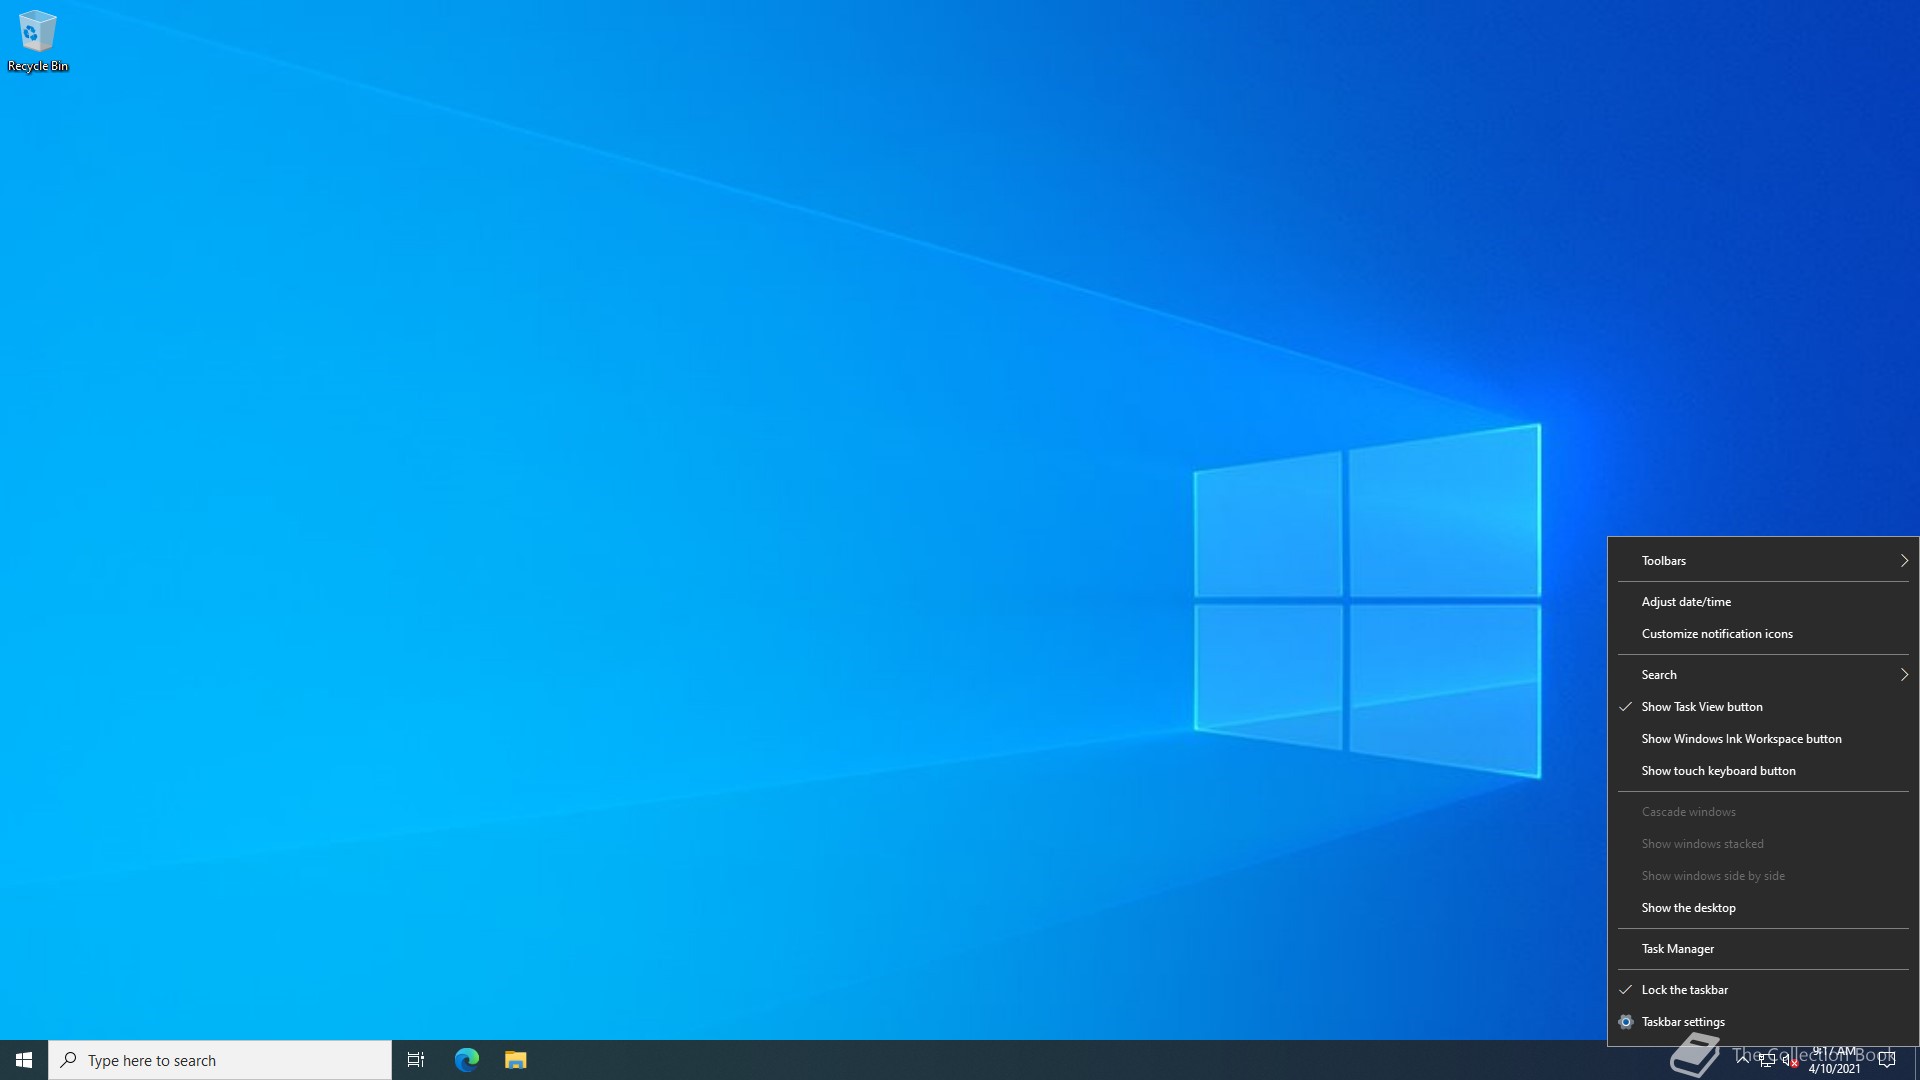Click the muted volume tray icon
This screenshot has height=1080, width=1920.
pyautogui.click(x=1789, y=1060)
